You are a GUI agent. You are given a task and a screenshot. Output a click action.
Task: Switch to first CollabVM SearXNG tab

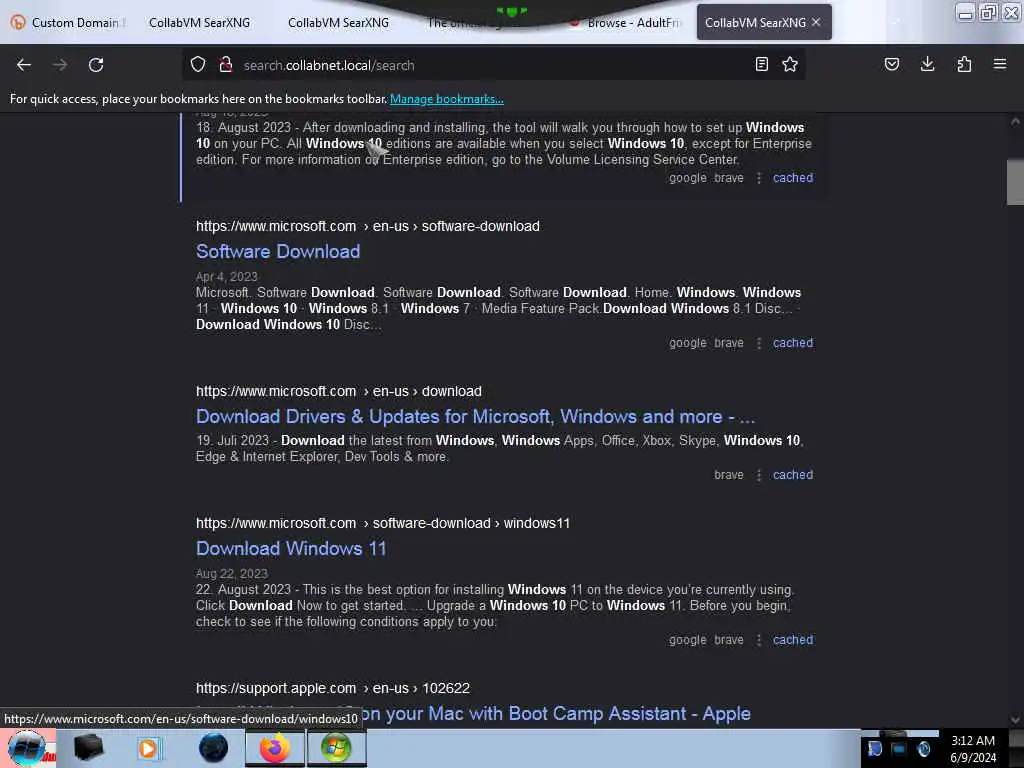point(199,23)
